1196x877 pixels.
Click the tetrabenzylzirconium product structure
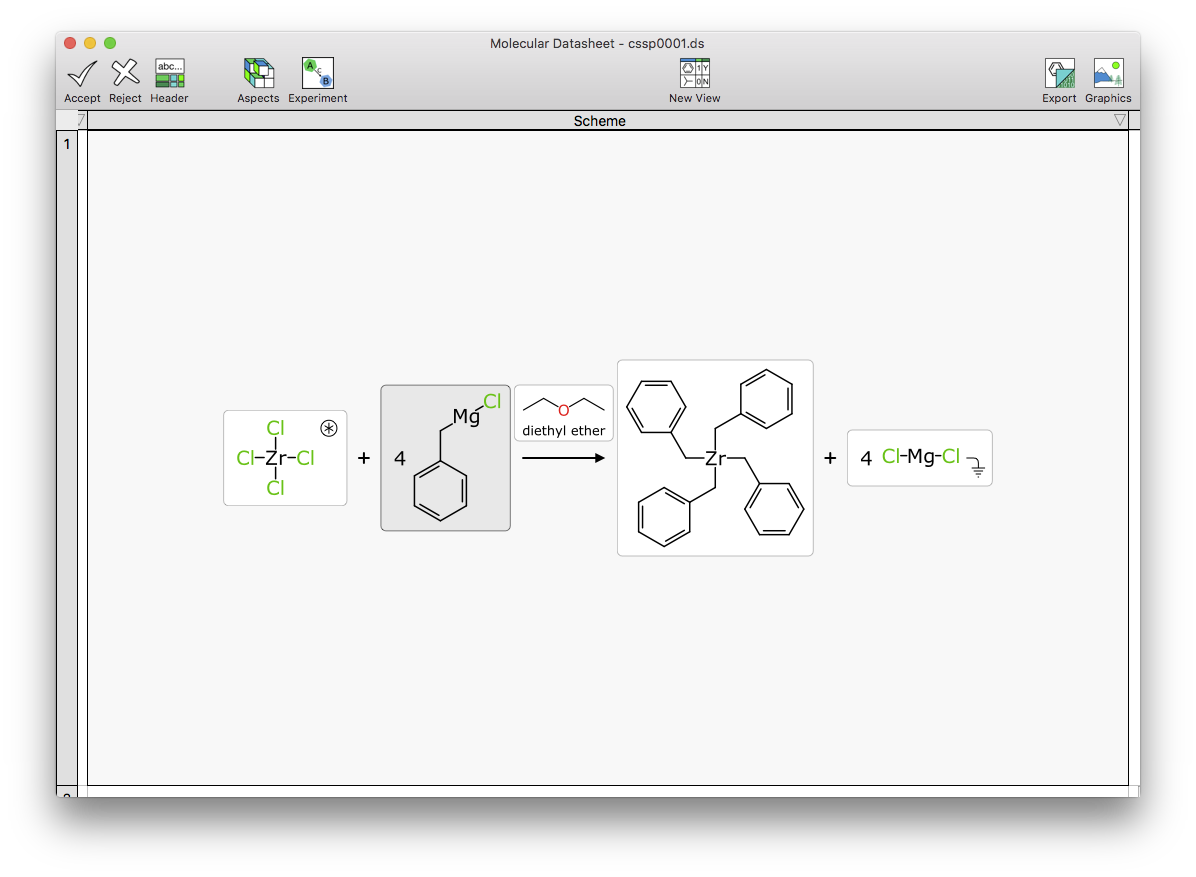(715, 458)
